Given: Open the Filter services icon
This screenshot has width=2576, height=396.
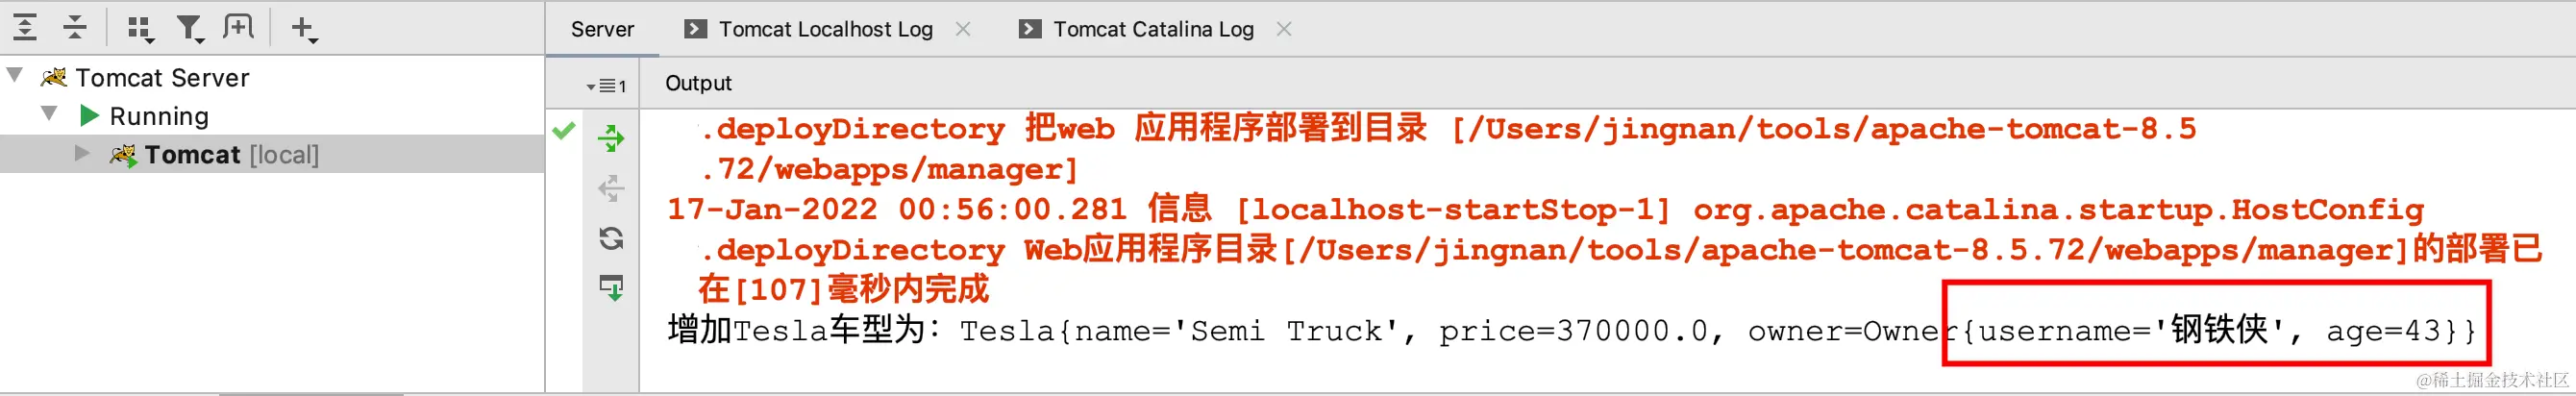Looking at the screenshot, I should (189, 29).
